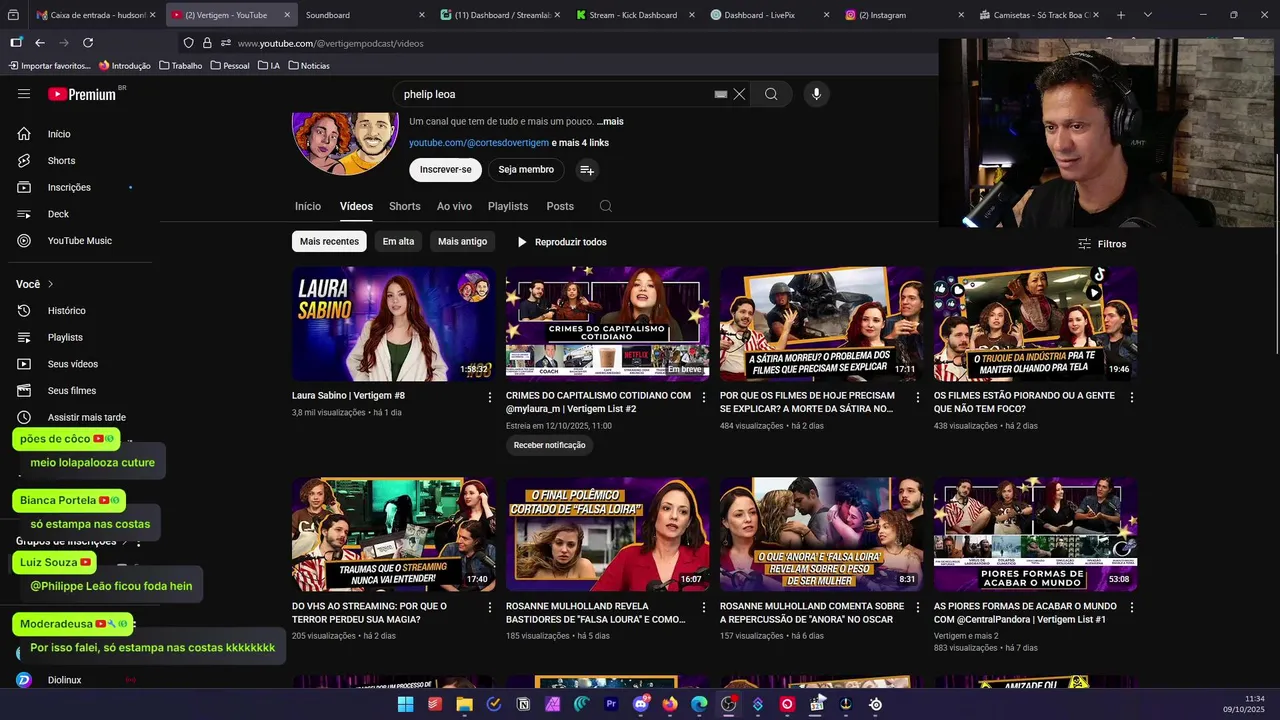Open the Pessoal bookmarks folder
Viewport: 1280px width, 720px height.
(x=230, y=66)
